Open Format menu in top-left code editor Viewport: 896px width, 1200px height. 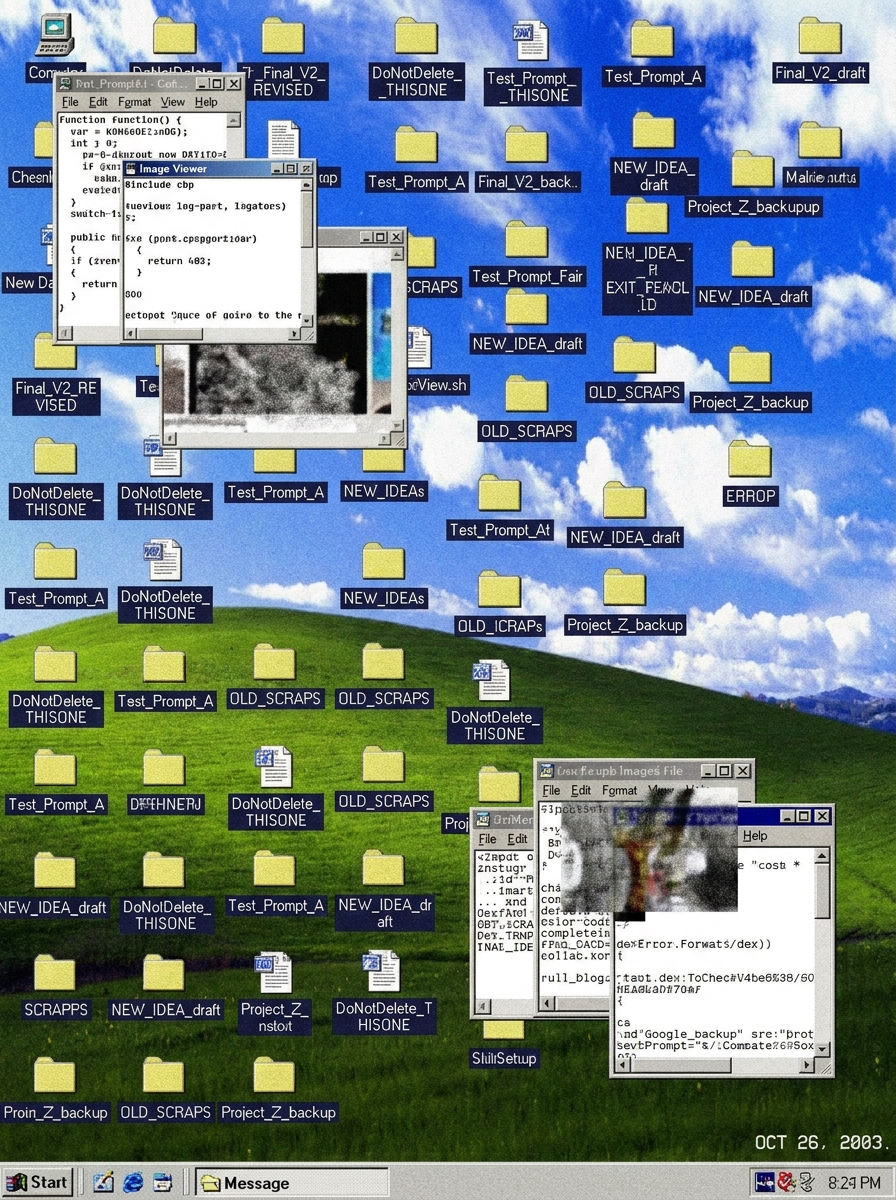click(x=135, y=102)
